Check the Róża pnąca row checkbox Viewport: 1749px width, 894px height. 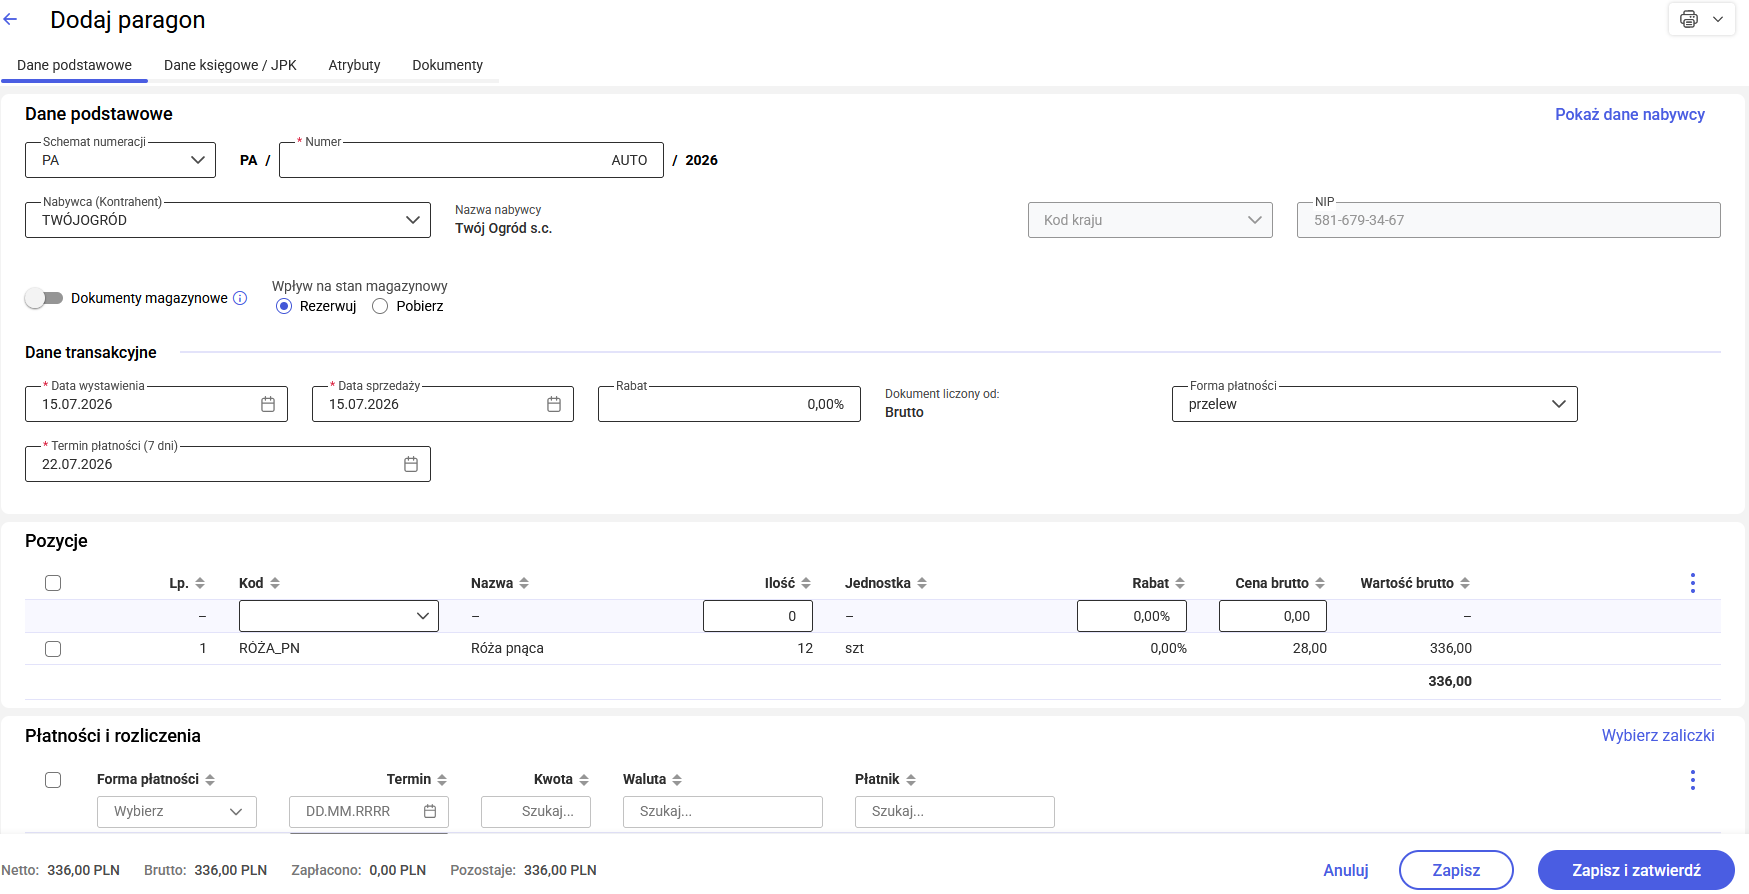53,649
